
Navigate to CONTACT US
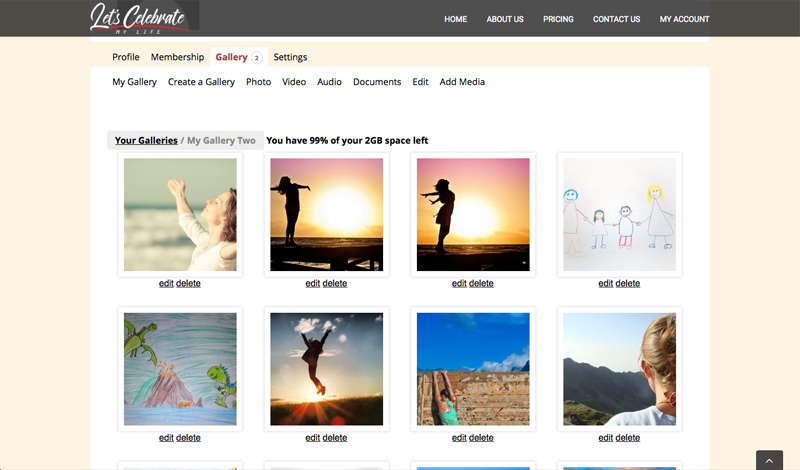[616, 19]
